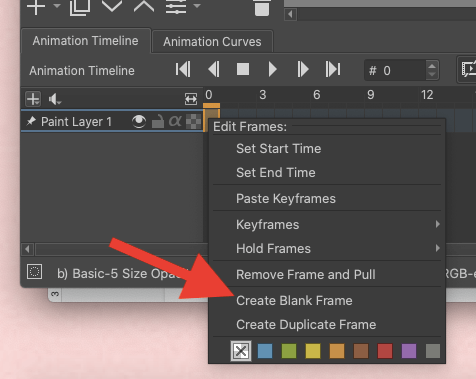Screen dimensions: 476x379
Task: Open the audio speaker menu
Action: tap(55, 99)
